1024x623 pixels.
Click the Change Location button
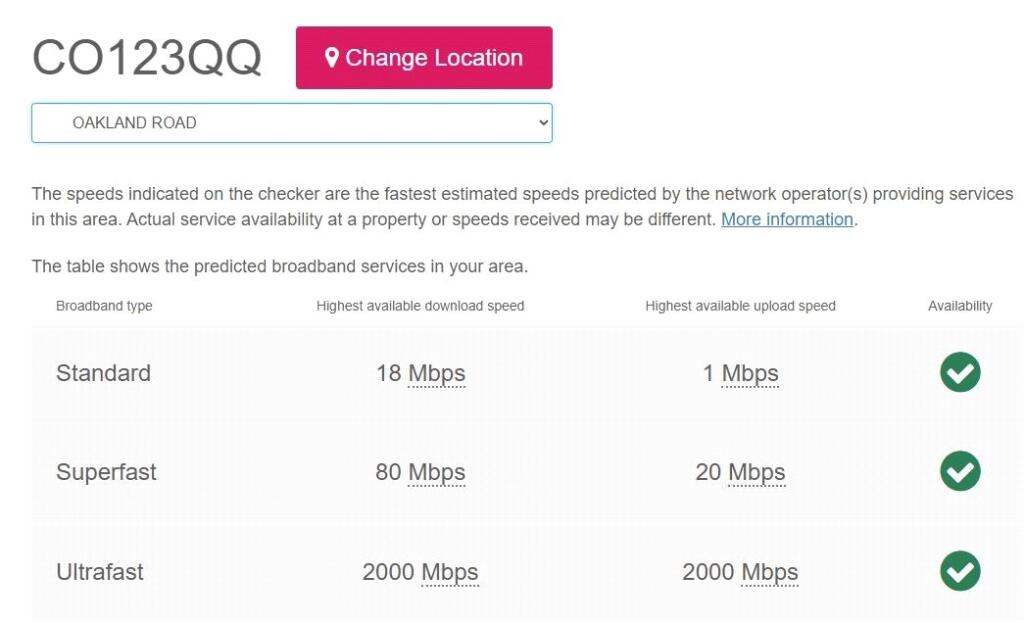423,57
